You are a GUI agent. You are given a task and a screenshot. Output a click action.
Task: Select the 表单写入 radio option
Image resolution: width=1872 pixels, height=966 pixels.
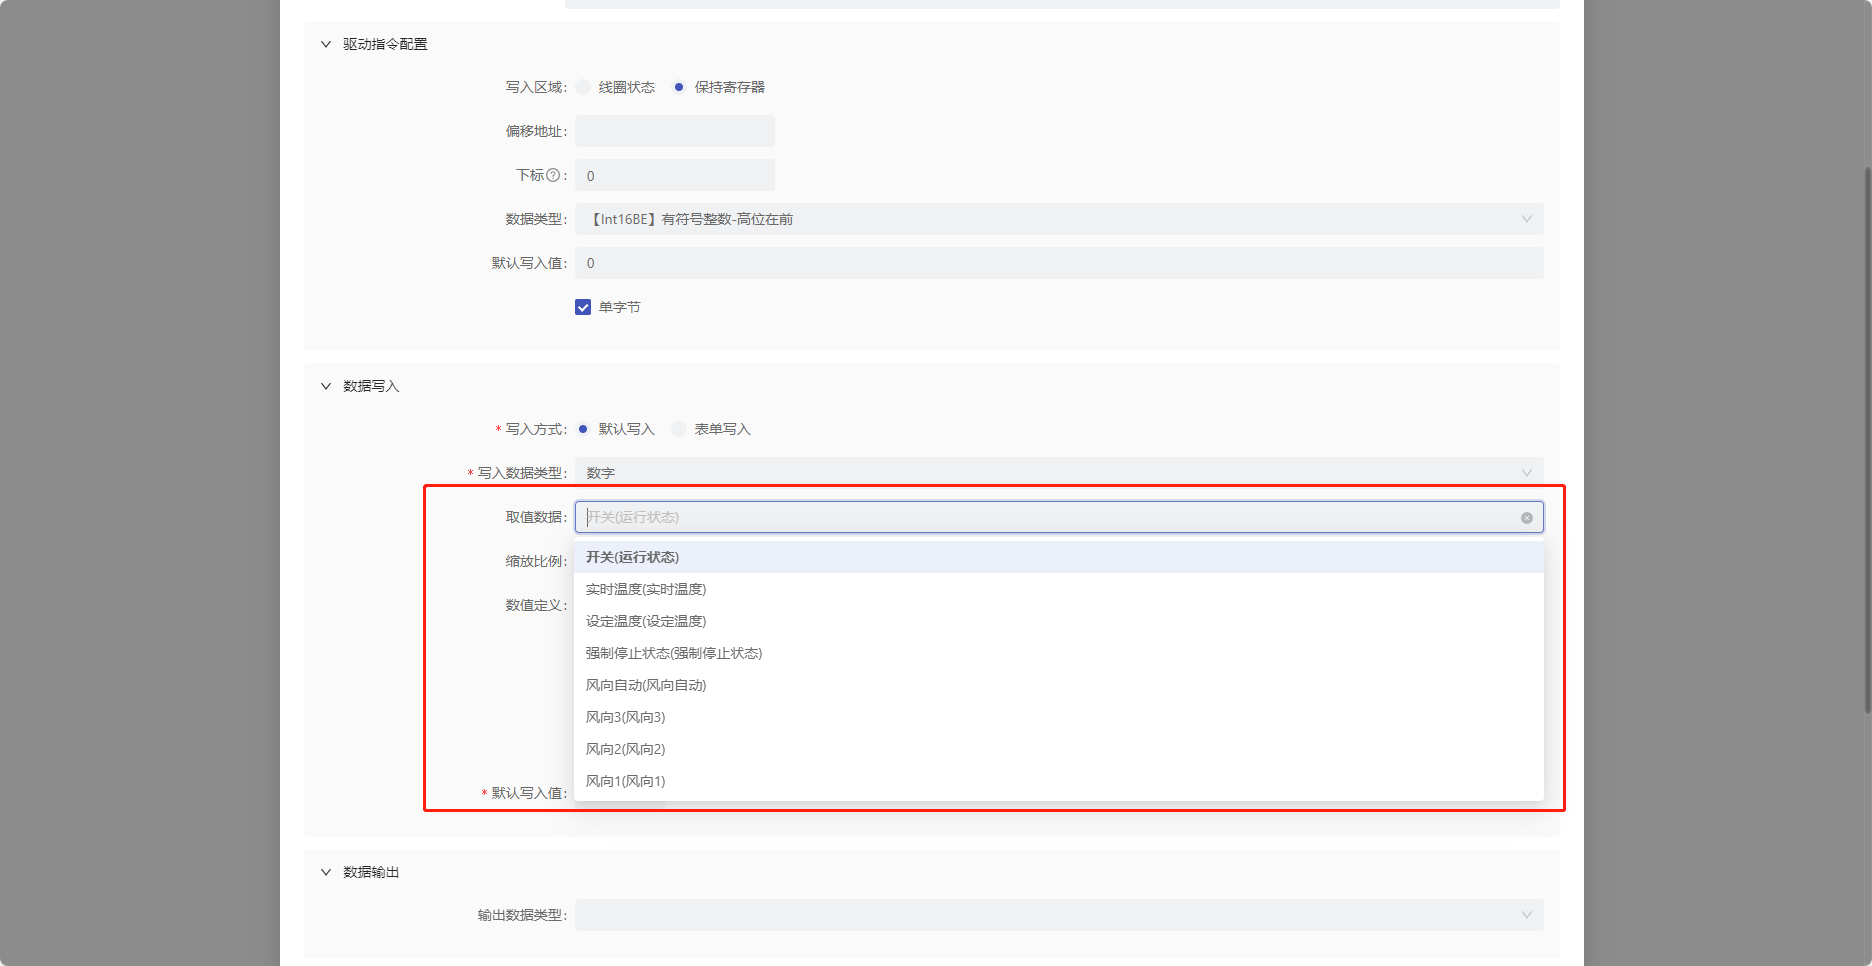[x=679, y=429]
